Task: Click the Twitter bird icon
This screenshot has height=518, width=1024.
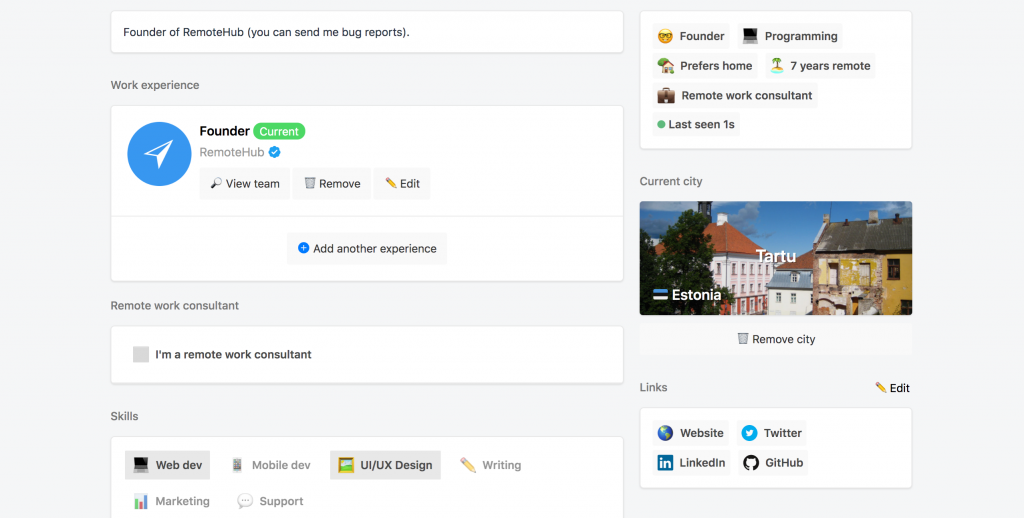Action: [x=749, y=433]
